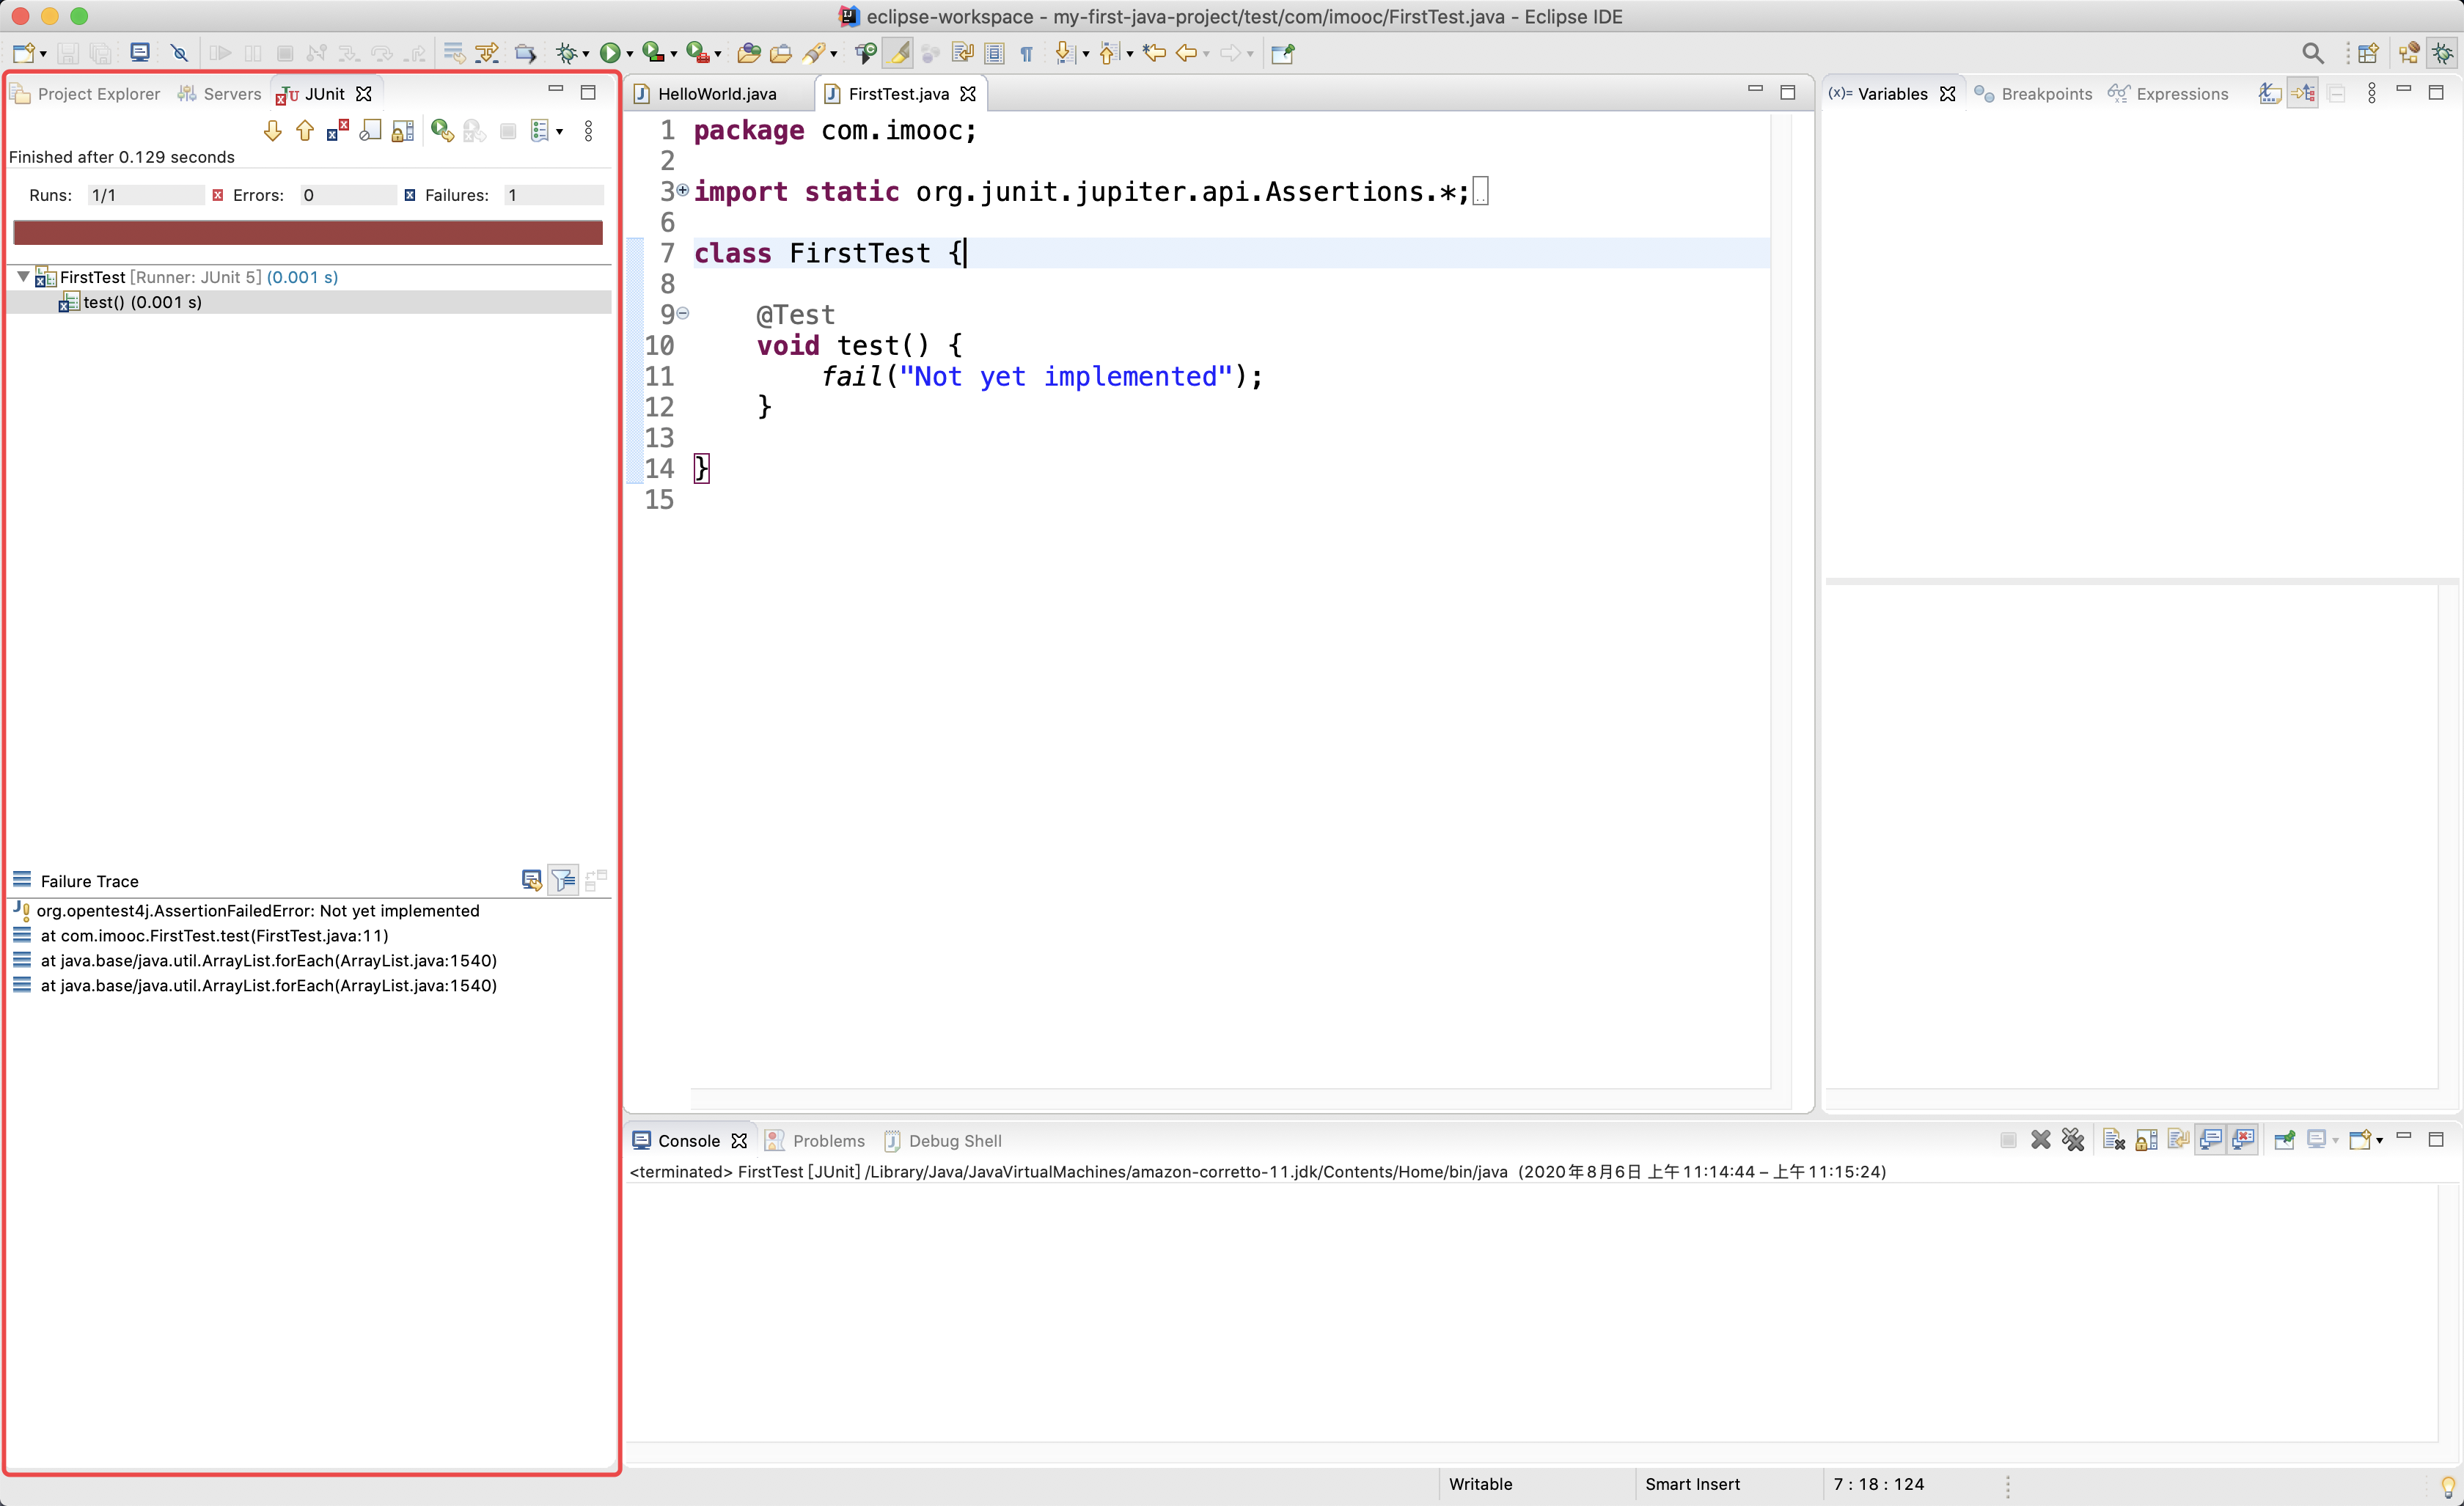Switch to Expressions tab
This screenshot has width=2464, height=1506.
click(2169, 94)
